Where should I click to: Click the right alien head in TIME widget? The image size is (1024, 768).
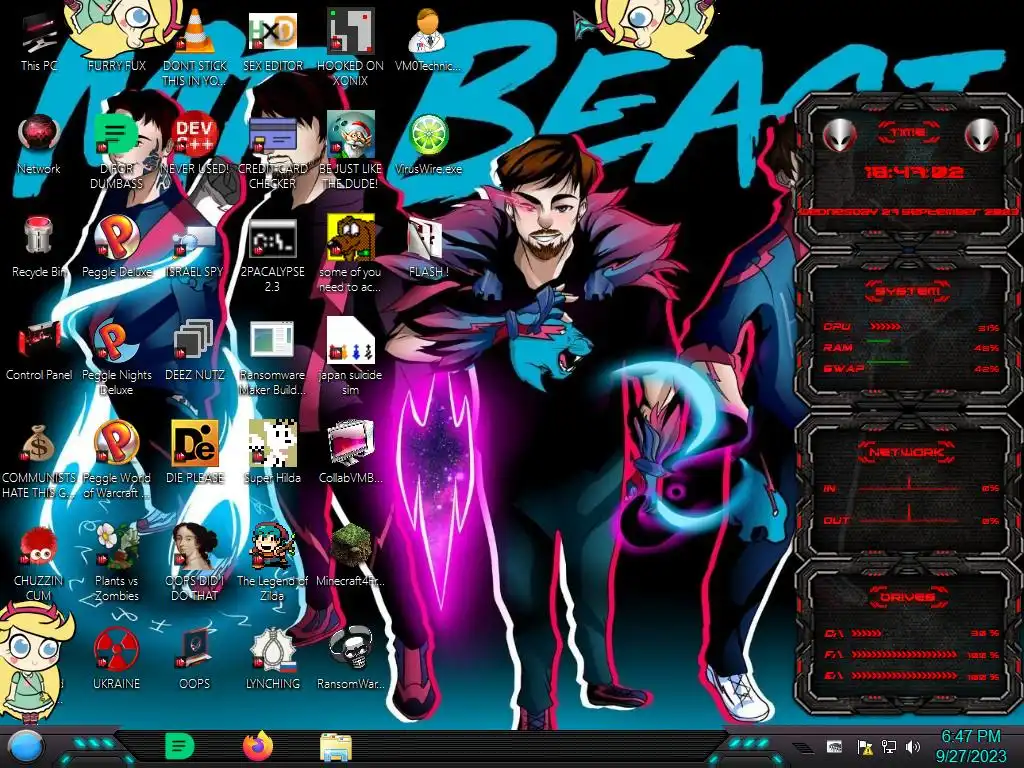pyautogui.click(x=982, y=135)
